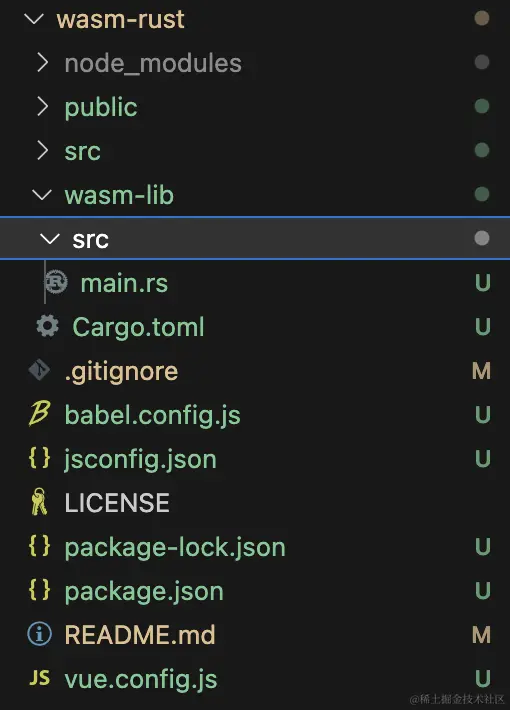Click the Rust icon beside main.rs
510x710 pixels.
tap(56, 282)
